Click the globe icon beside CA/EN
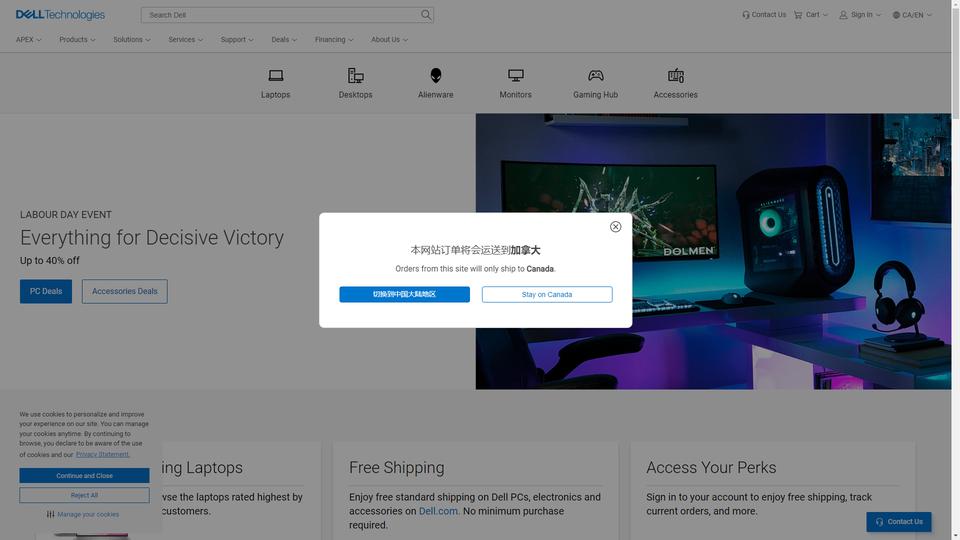 coord(896,15)
